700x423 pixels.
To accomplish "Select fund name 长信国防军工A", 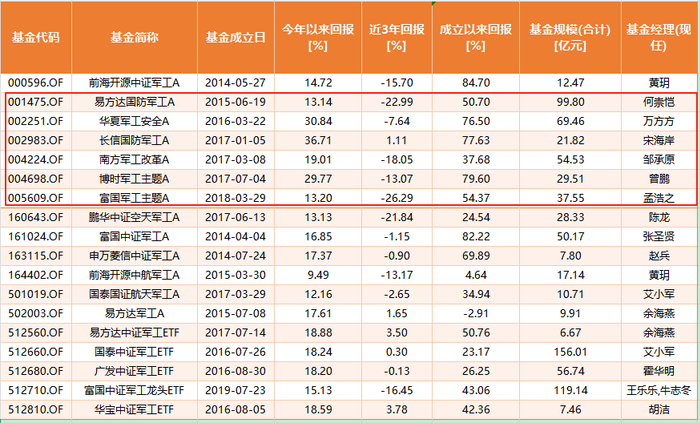I will coord(134,141).
